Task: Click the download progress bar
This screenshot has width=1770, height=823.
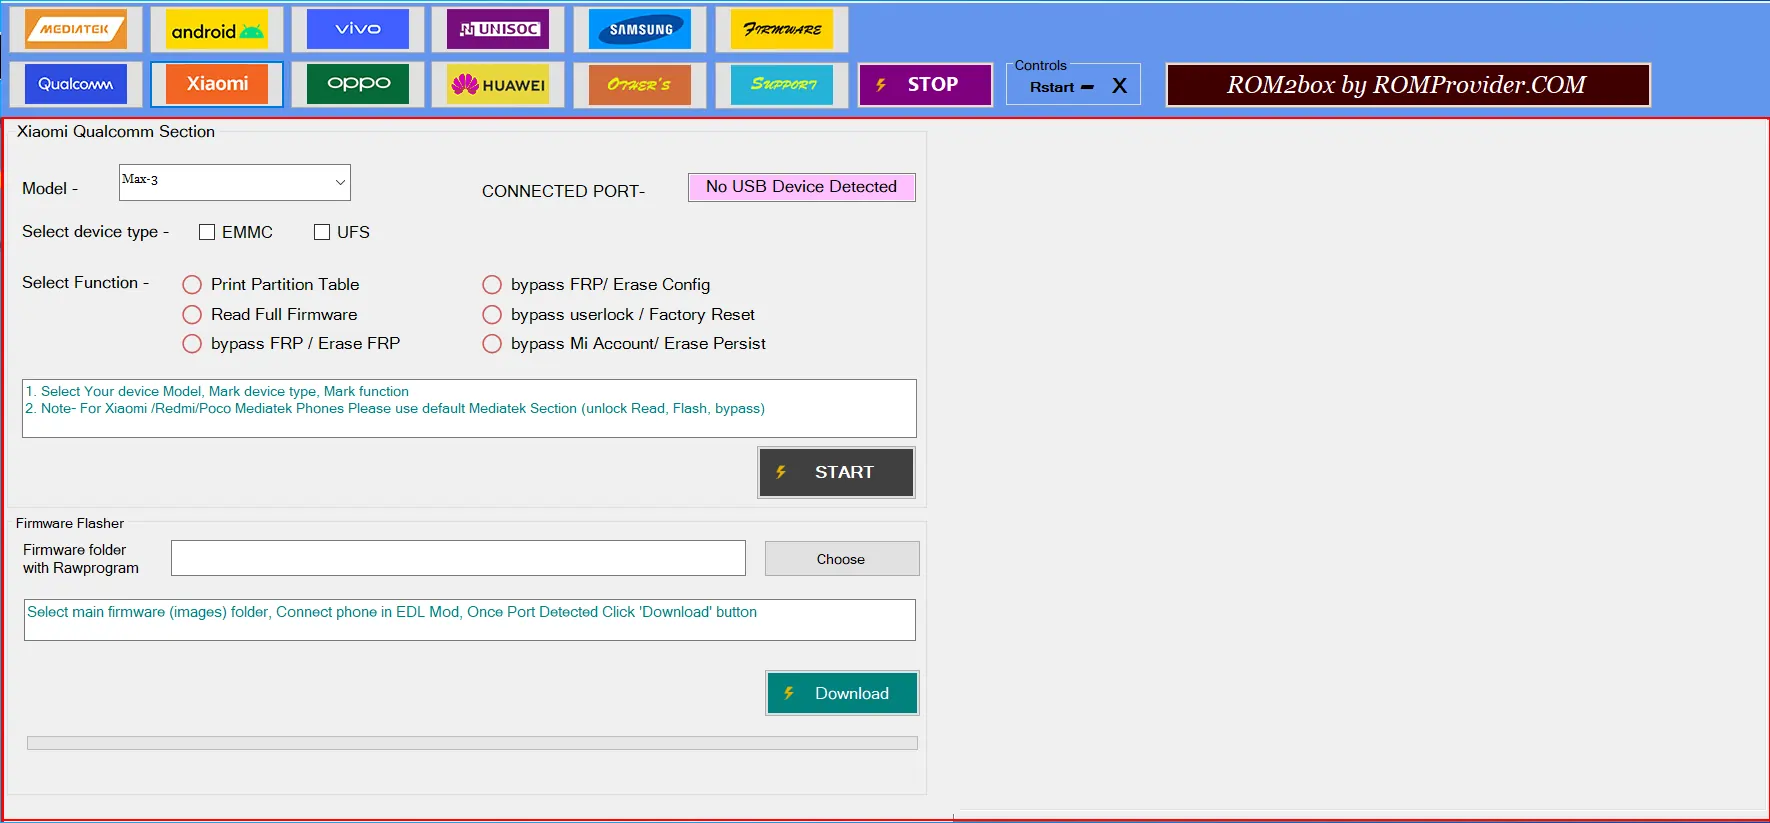Action: pyautogui.click(x=472, y=743)
